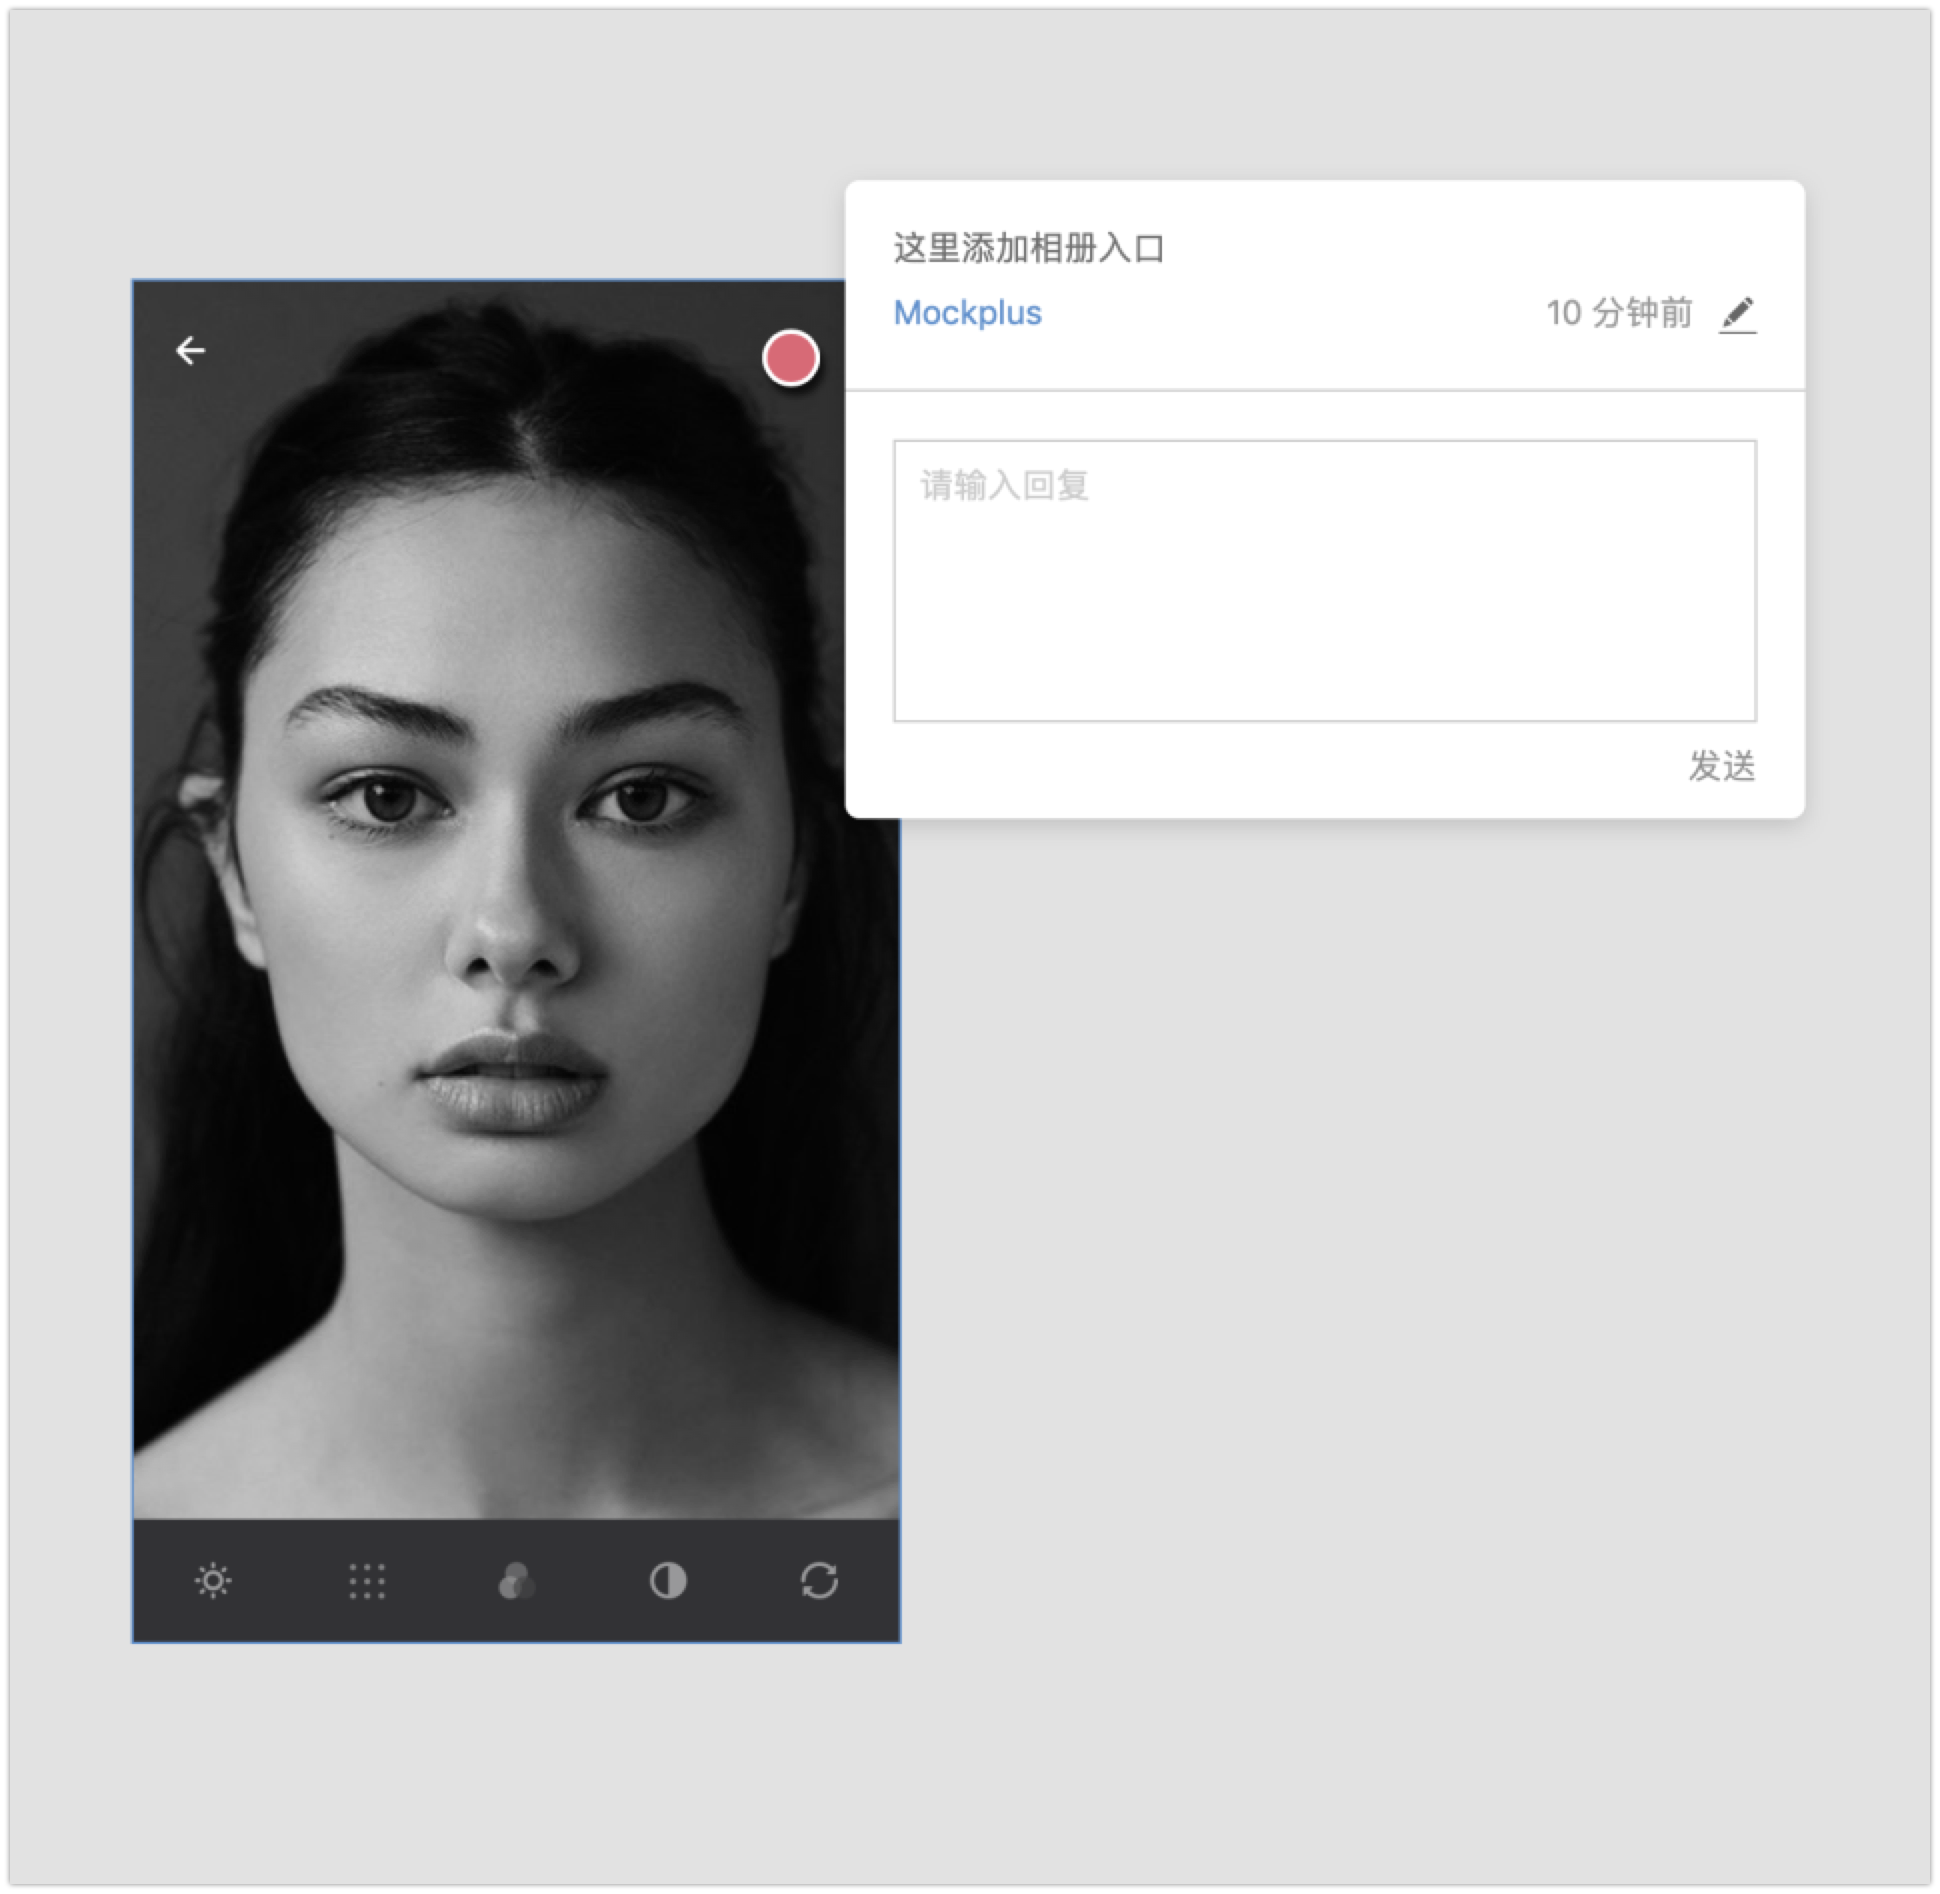Click the 10 分钟前 timestamp
Viewport: 1940px width, 1894px height.
pyautogui.click(x=1619, y=313)
